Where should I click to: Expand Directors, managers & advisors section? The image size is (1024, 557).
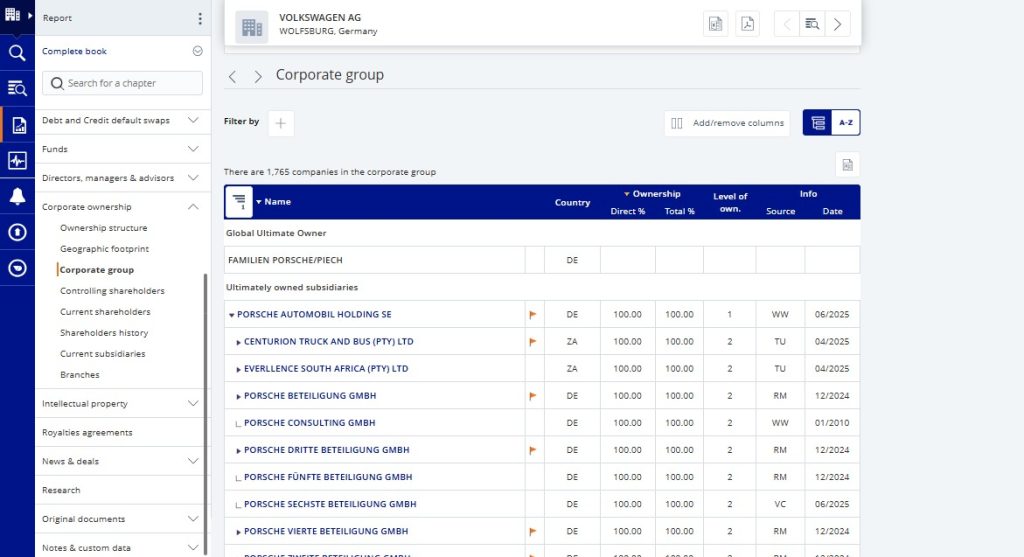(x=193, y=178)
